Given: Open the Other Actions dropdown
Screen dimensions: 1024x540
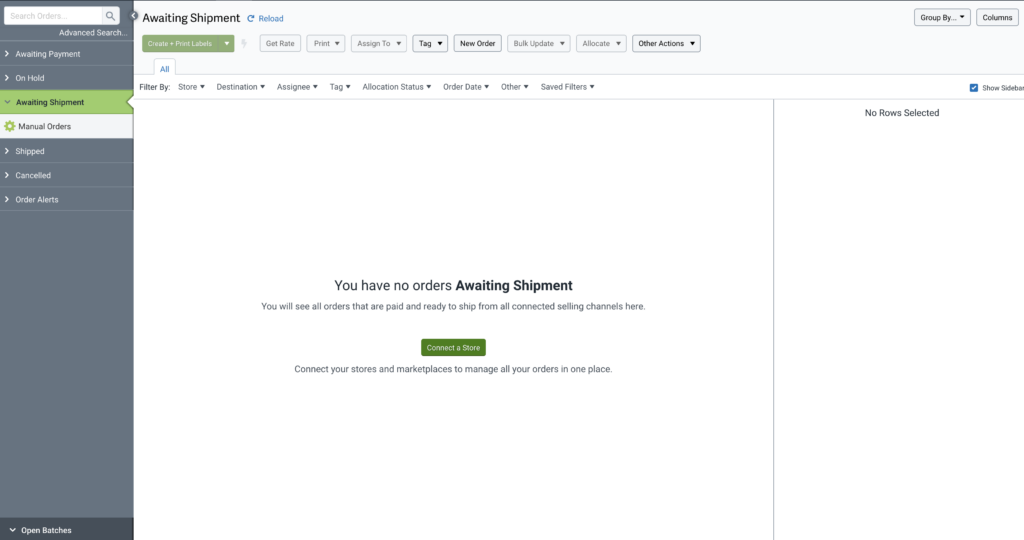Looking at the screenshot, I should click(666, 44).
